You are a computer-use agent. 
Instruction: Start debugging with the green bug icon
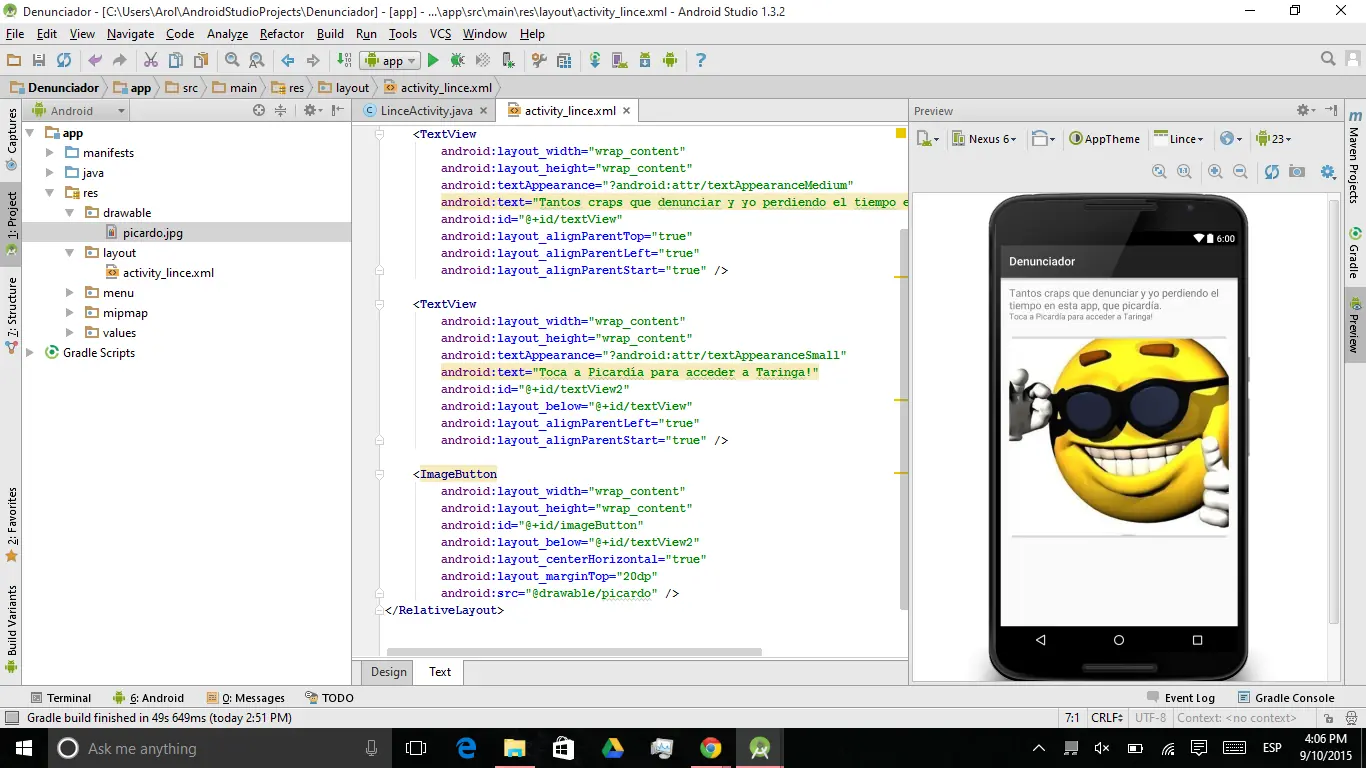[458, 61]
